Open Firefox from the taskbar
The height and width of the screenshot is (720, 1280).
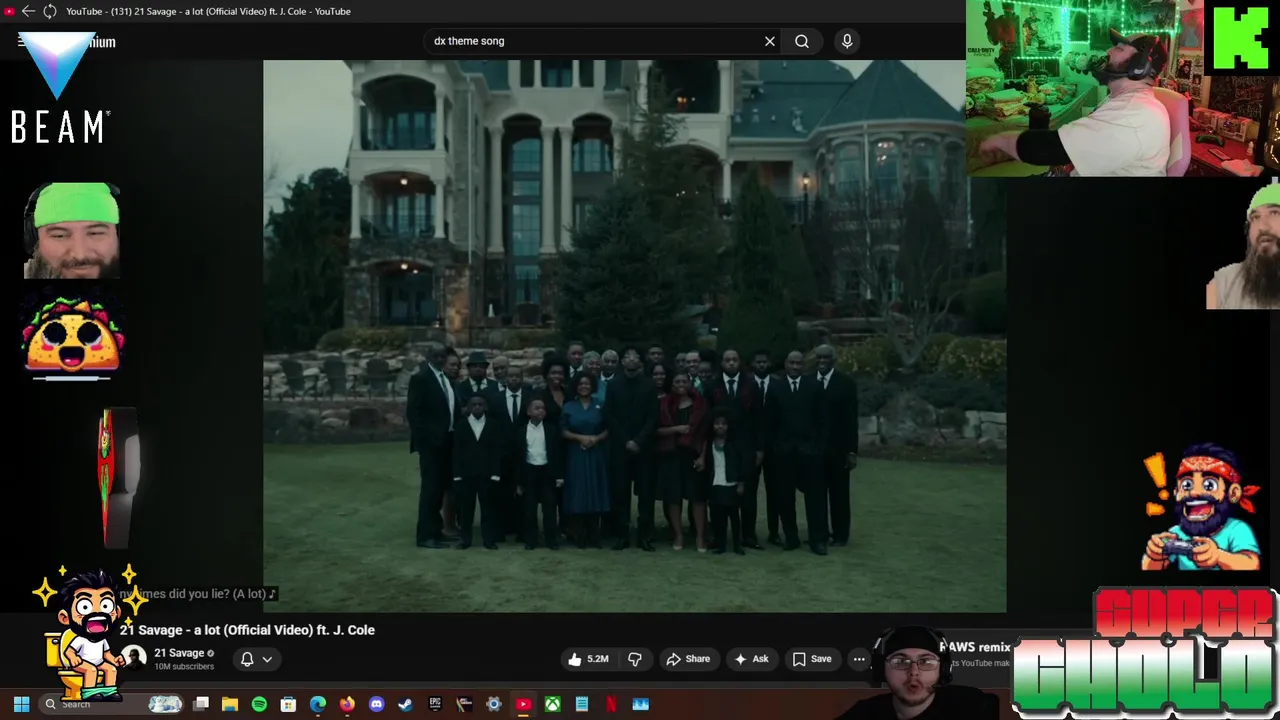tap(347, 704)
